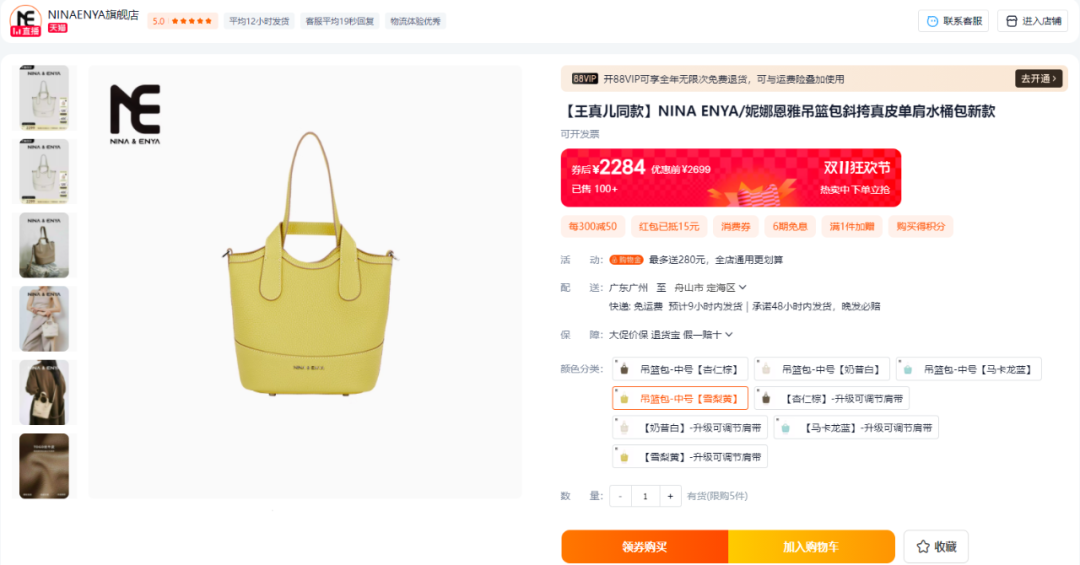Screen dimensions: 1080x565
Task: Click the 天猫 Tmall badge
Action: 58,28
